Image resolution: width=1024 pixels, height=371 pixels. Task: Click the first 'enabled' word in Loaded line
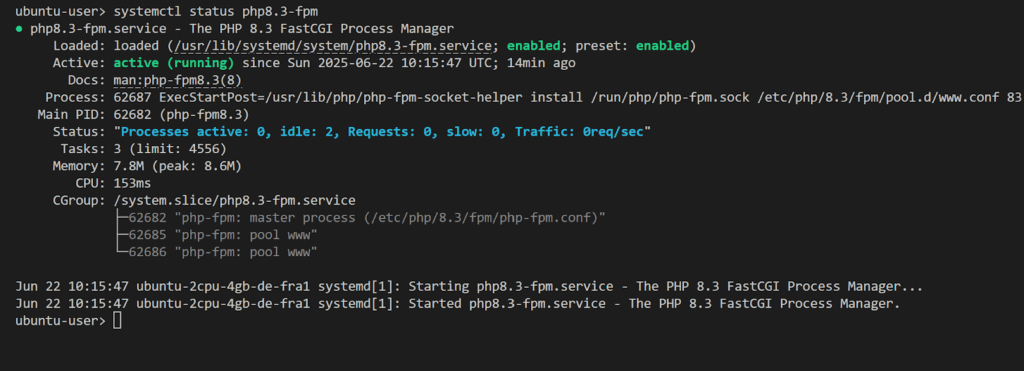(534, 46)
